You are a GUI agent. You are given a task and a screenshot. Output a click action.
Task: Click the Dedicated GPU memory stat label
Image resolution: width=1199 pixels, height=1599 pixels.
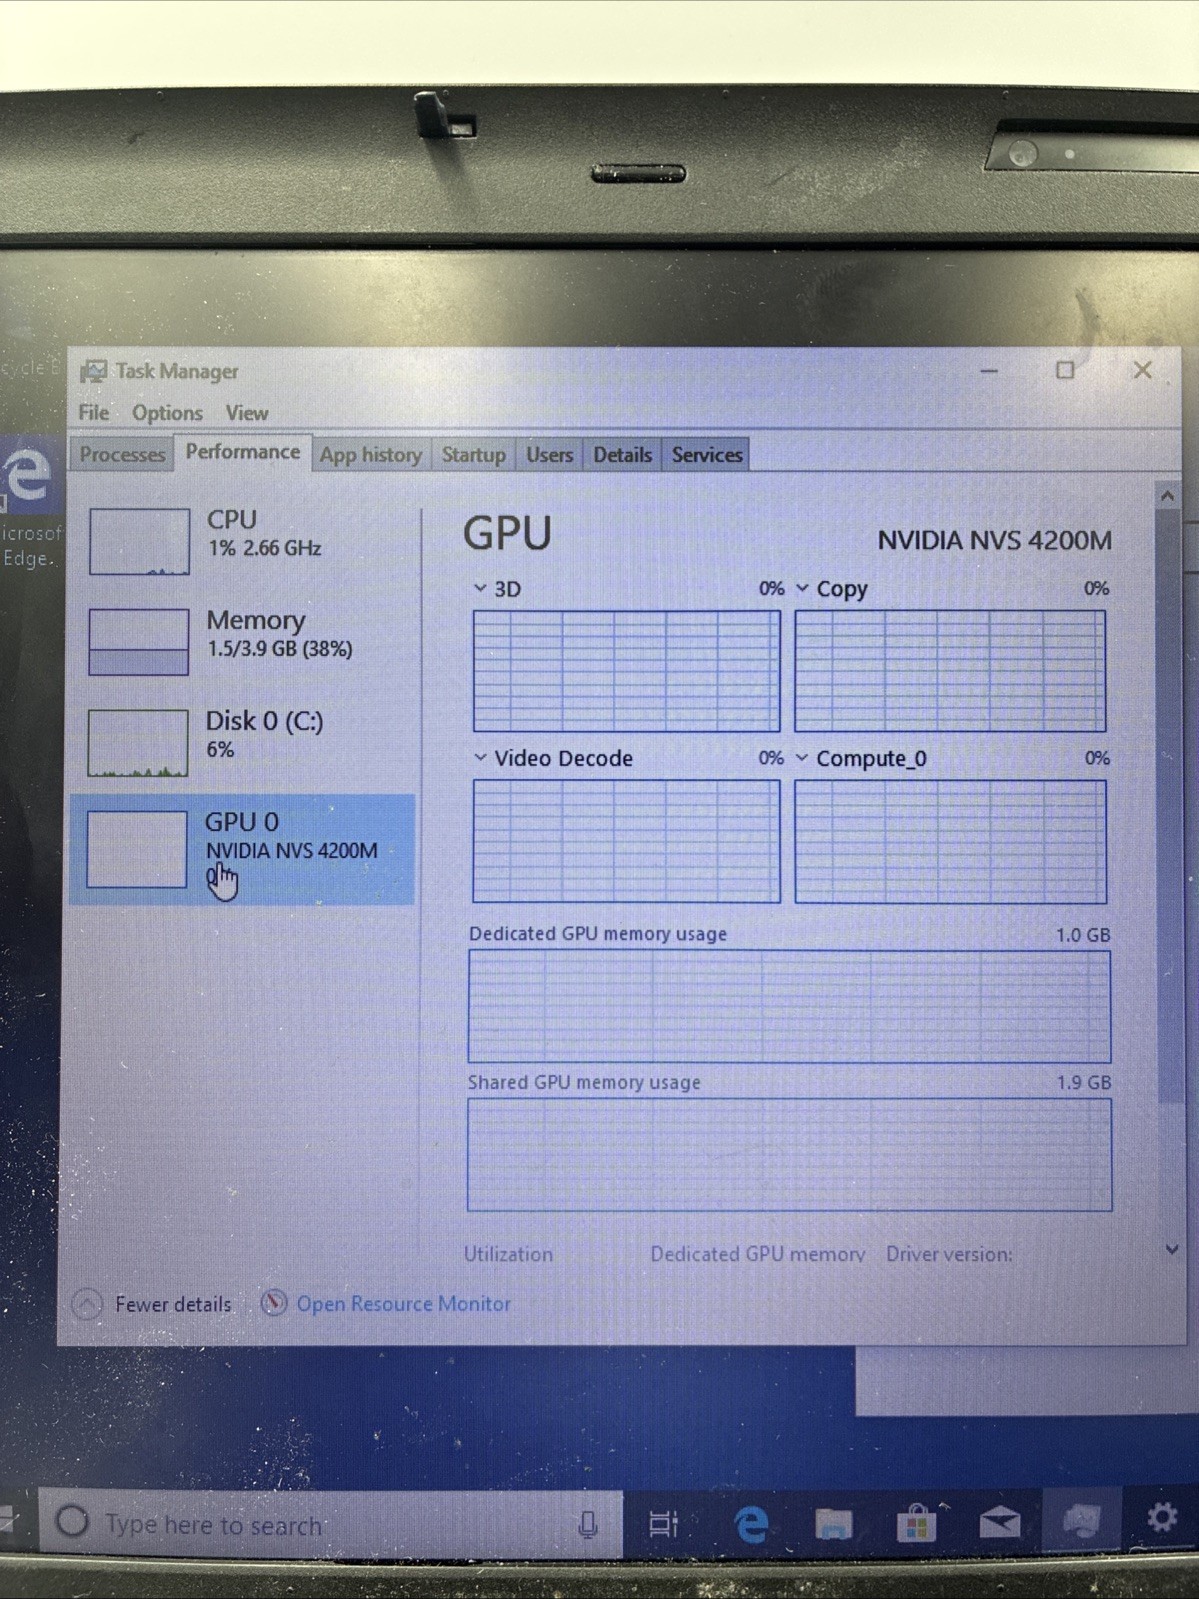pyautogui.click(x=757, y=1254)
